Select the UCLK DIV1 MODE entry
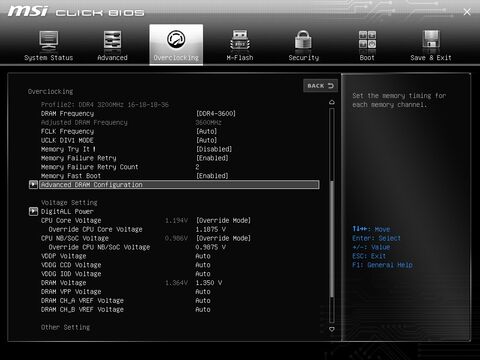Screen dimensions: 480x360 coord(67,140)
